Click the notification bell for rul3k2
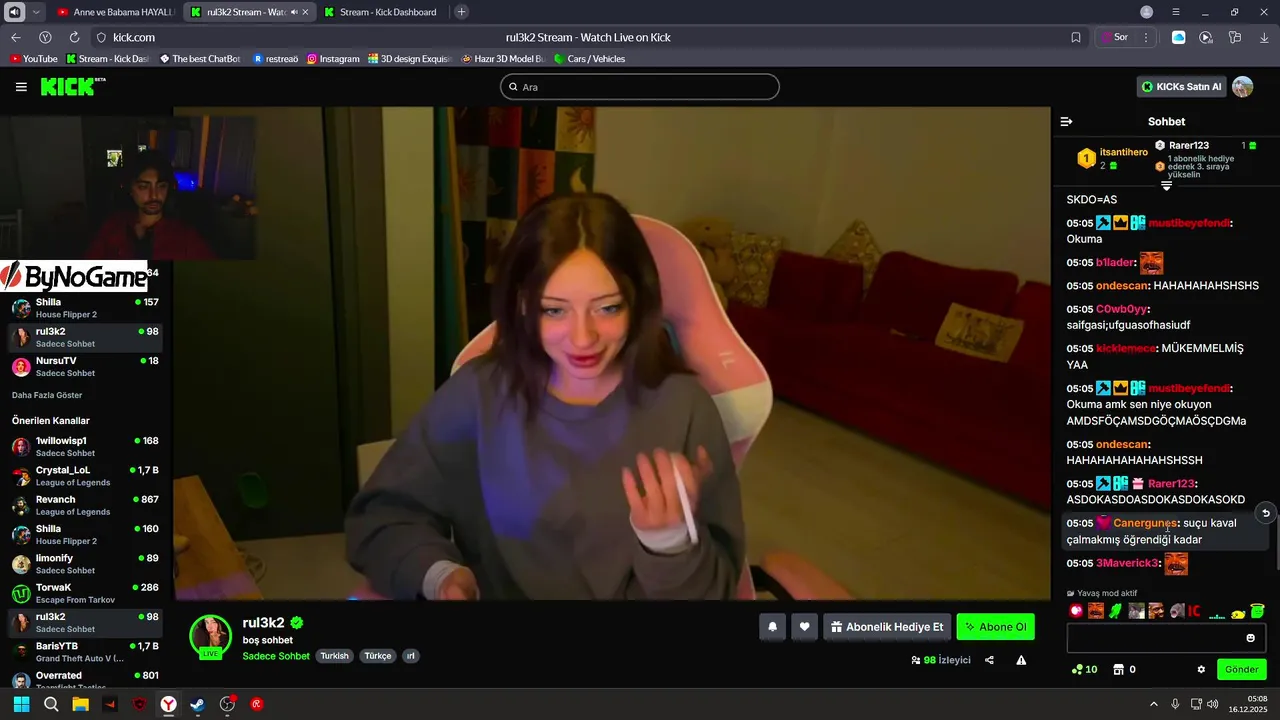This screenshot has height=720, width=1280. [x=772, y=627]
